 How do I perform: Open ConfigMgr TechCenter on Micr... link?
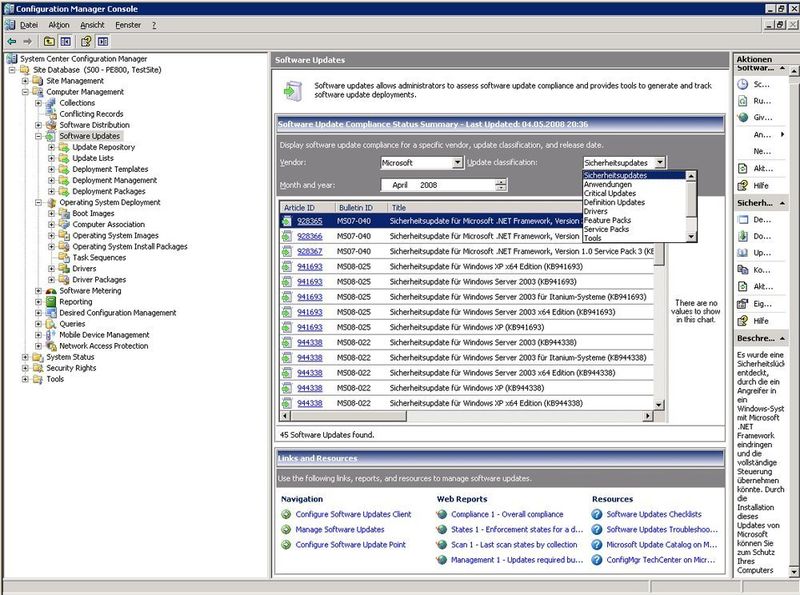[661, 560]
